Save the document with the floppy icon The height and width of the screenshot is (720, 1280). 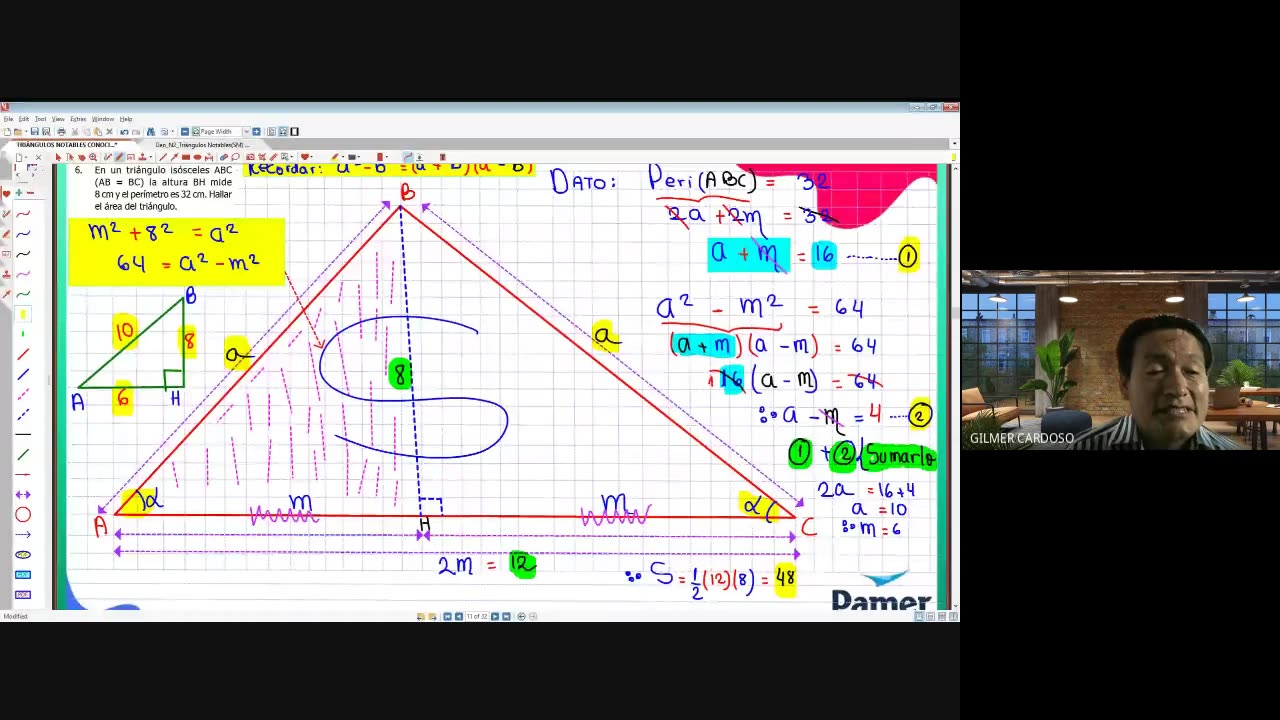point(34,132)
